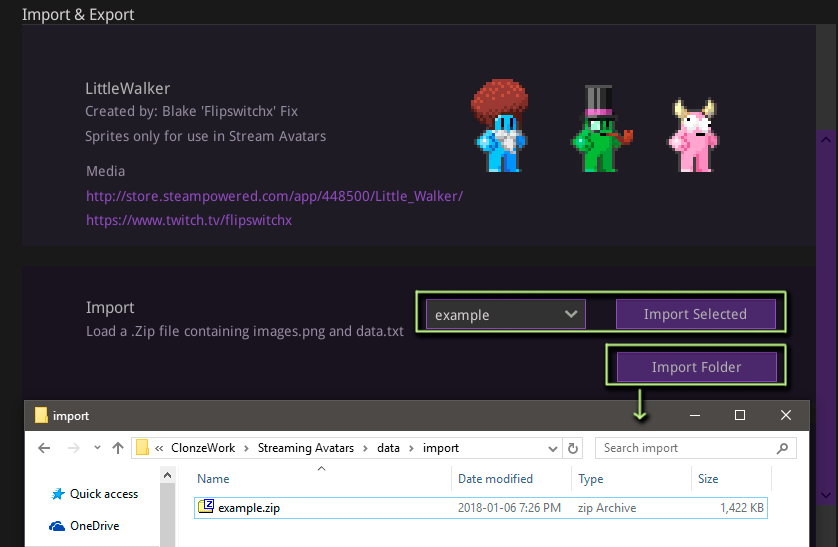Refresh the import folder view
This screenshot has width=838, height=547.
coord(573,448)
